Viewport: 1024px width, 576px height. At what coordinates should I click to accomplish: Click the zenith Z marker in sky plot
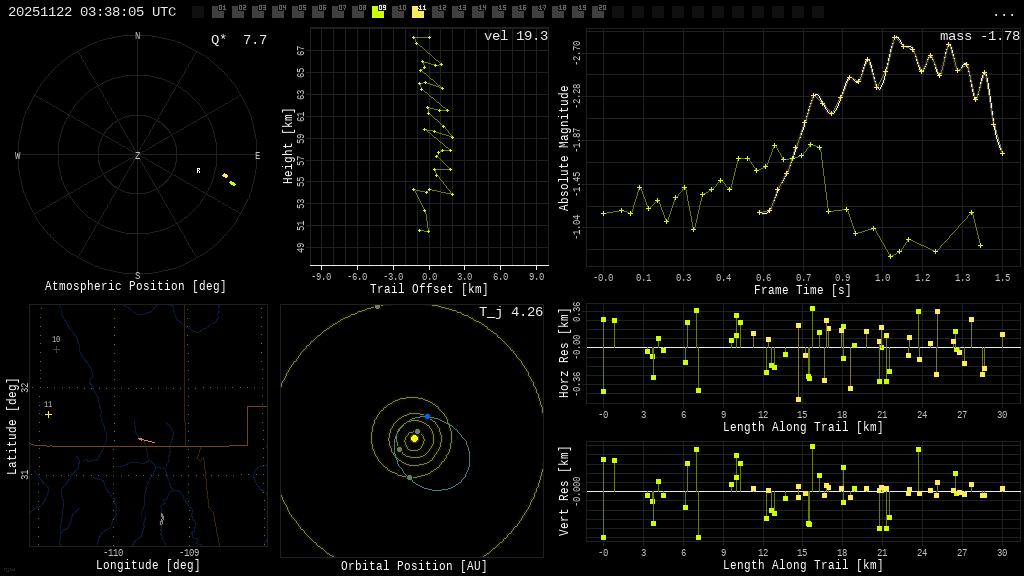138,156
